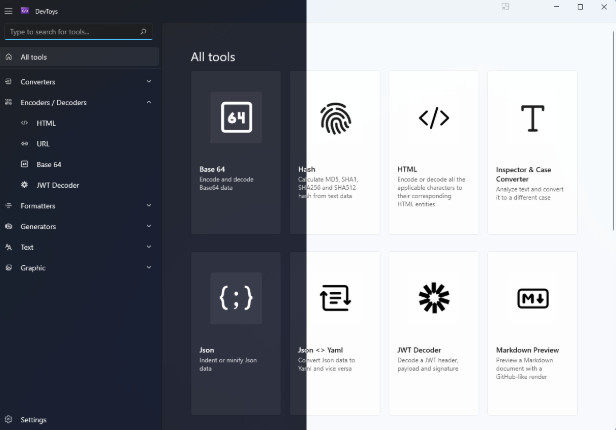Click the Settings gear icon

point(8,419)
